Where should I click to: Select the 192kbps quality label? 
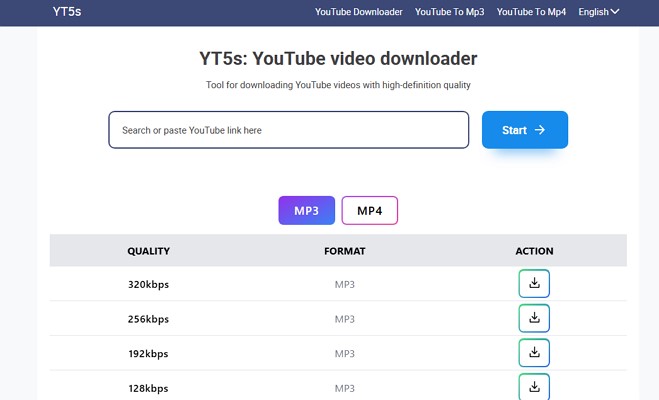148,354
